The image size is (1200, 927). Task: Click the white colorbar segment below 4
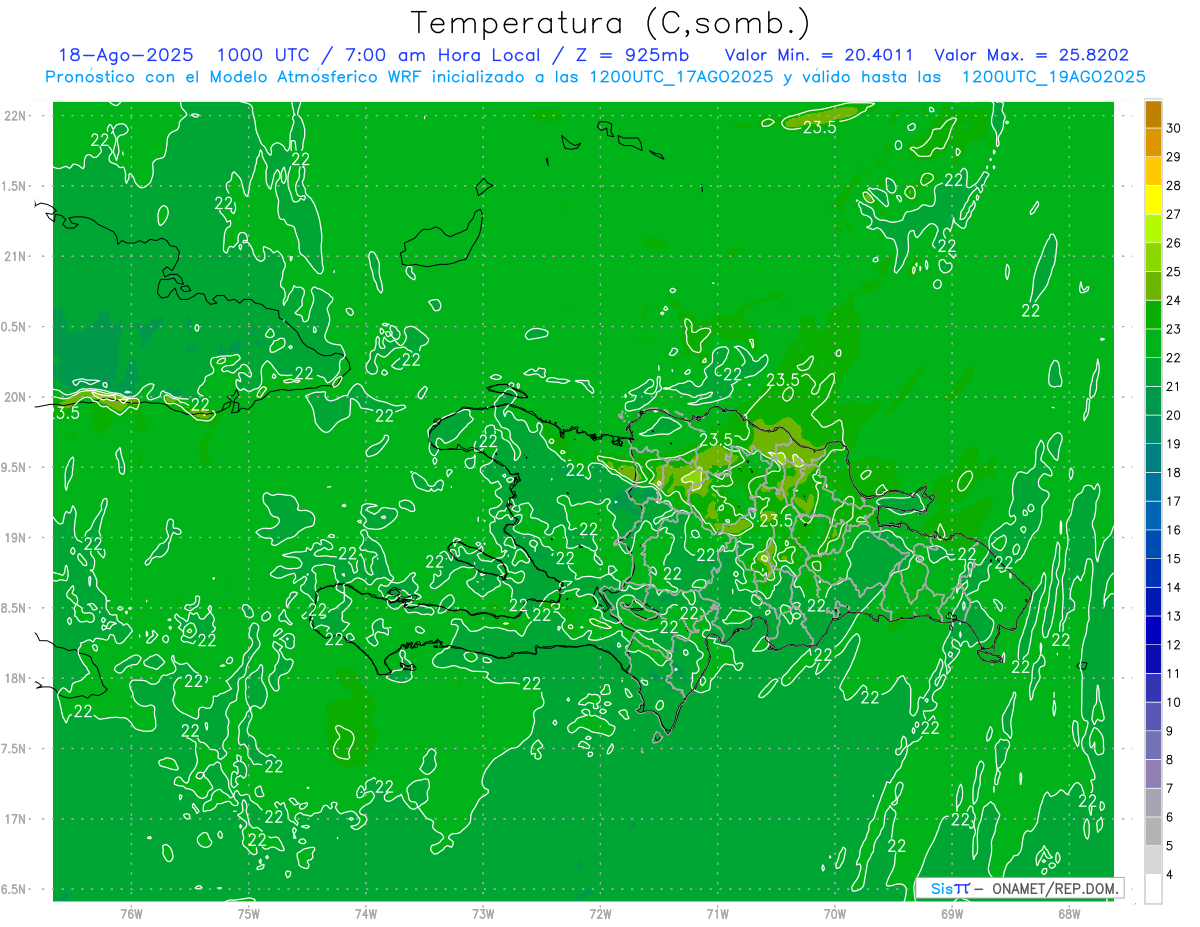[x=1153, y=889]
